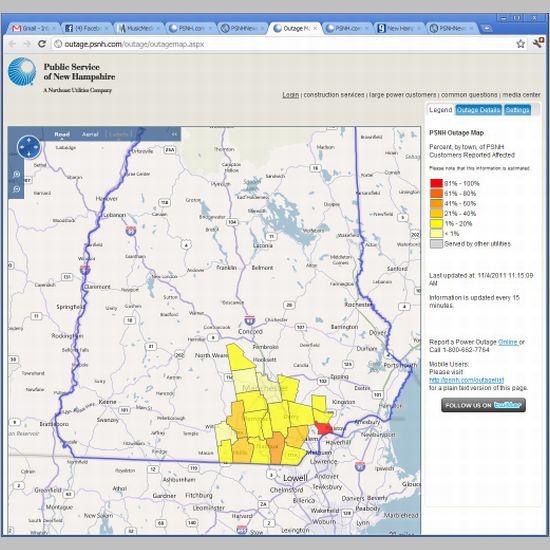Click the Call 1-800-662-7764 phone number
Screen dimensions: 550x550
click(x=459, y=350)
